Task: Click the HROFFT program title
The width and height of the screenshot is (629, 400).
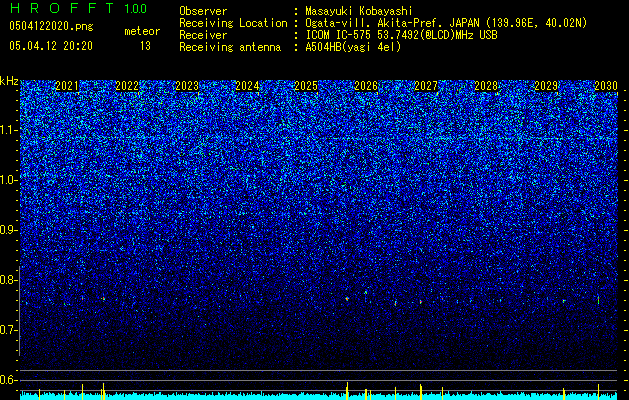Action: click(x=62, y=8)
